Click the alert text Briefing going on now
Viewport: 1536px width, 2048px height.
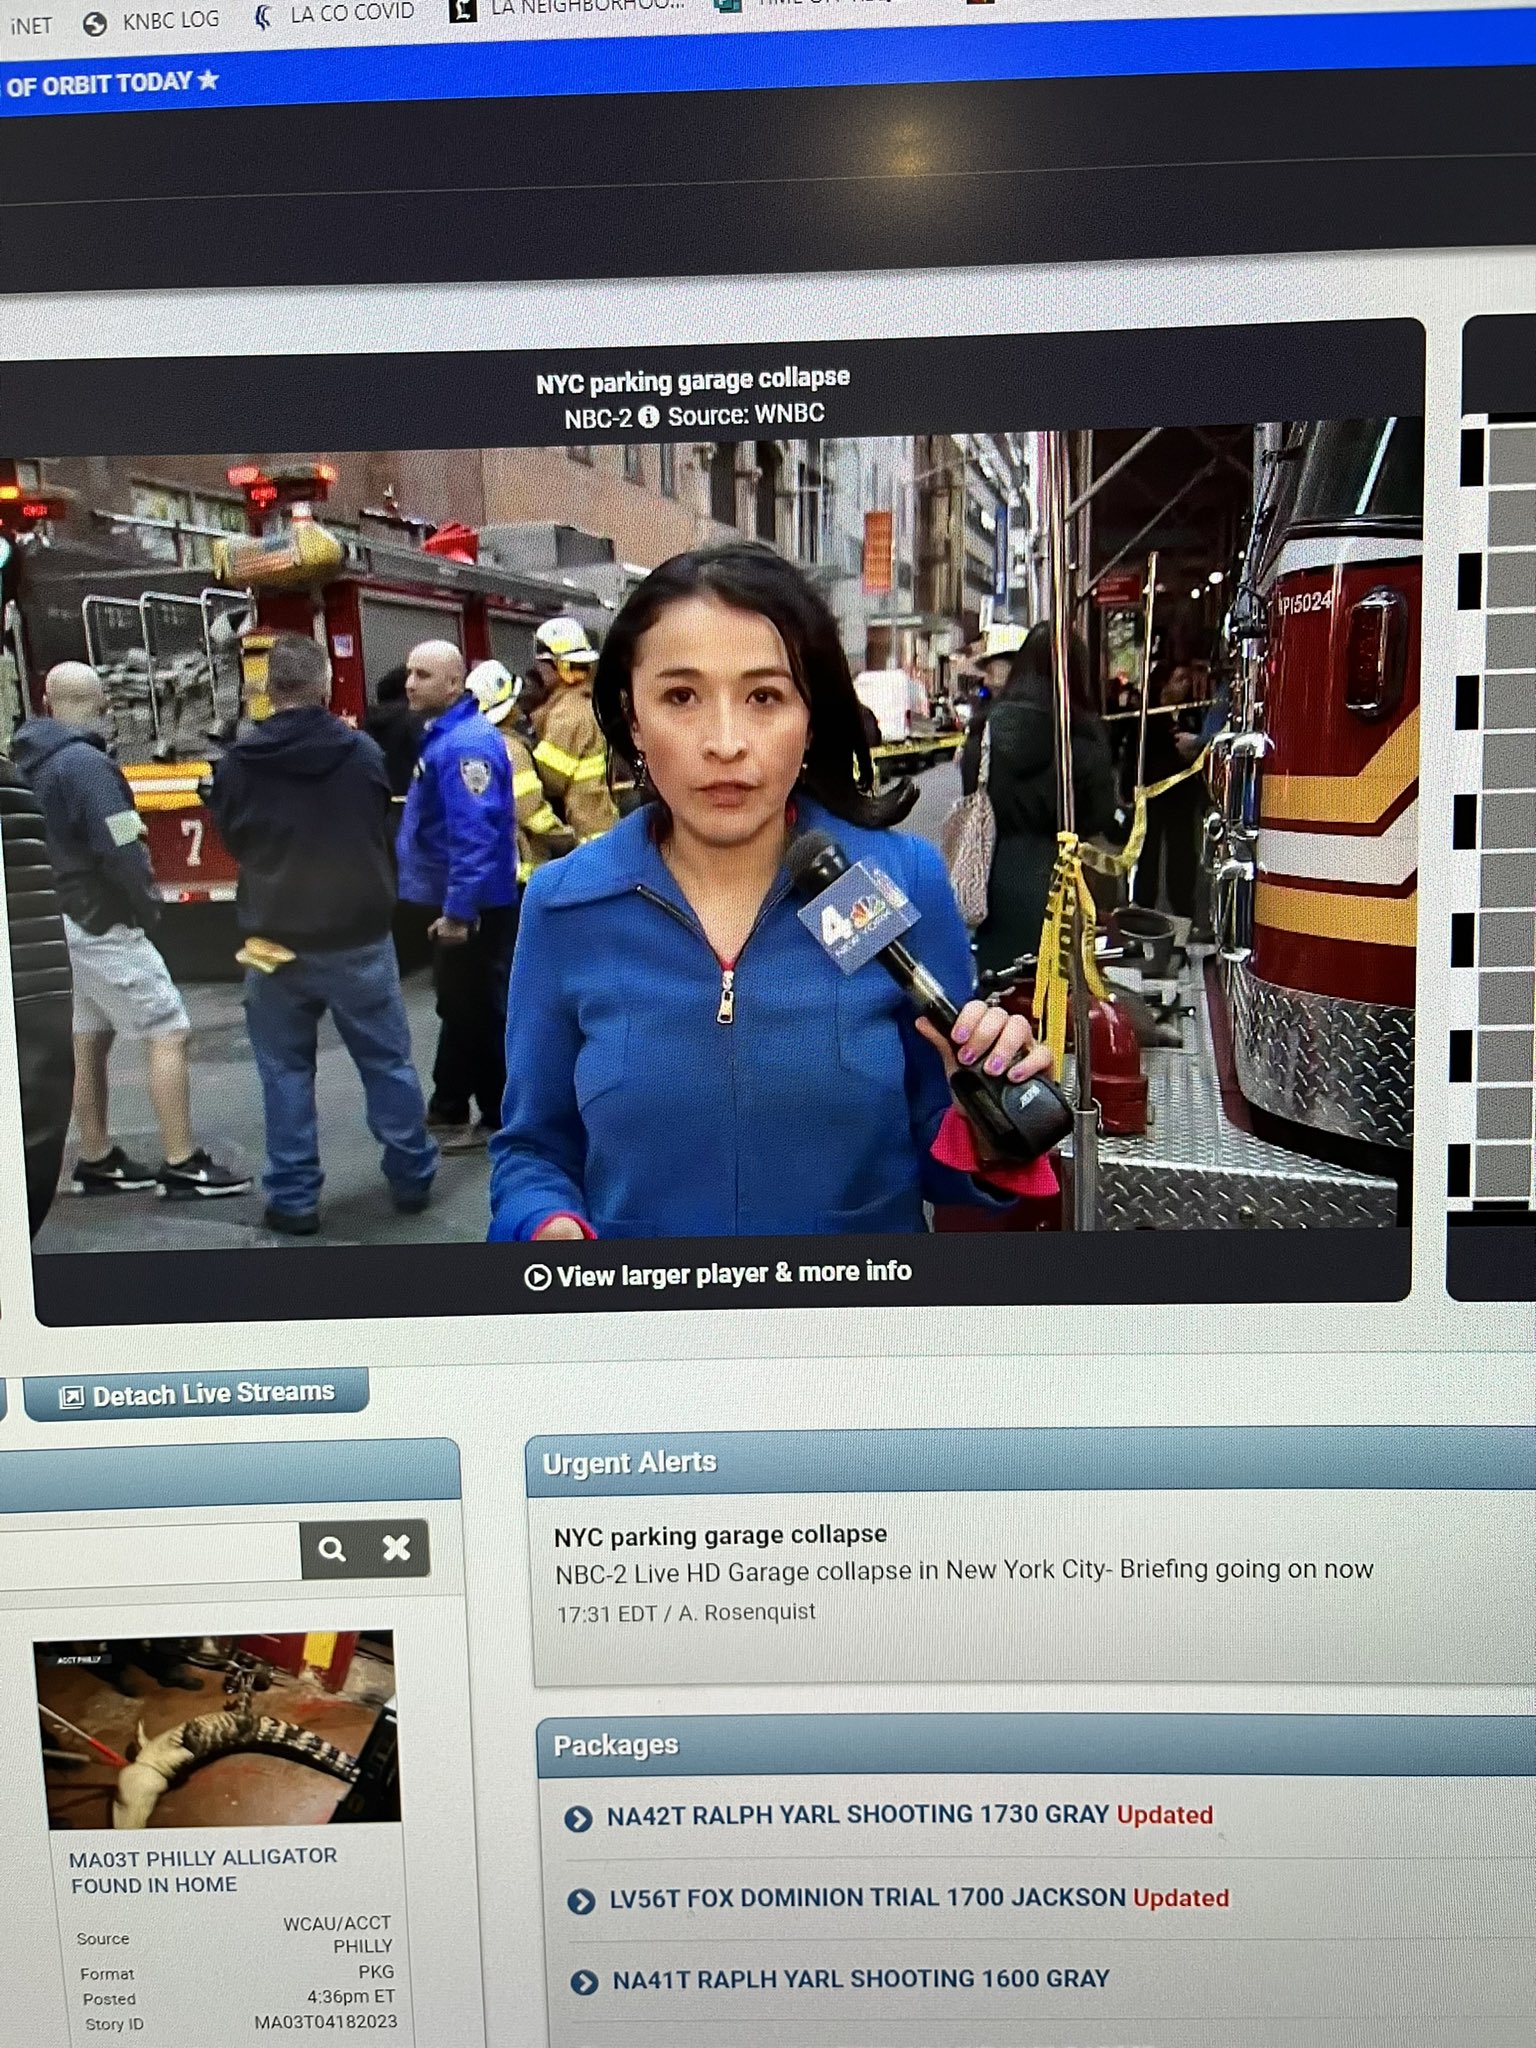pos(1246,1568)
